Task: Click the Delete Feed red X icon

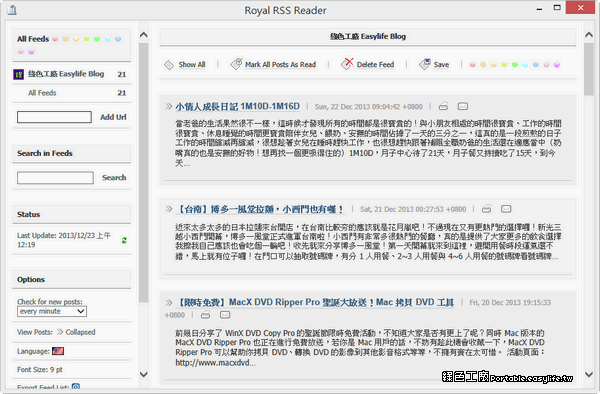Action: coord(347,63)
